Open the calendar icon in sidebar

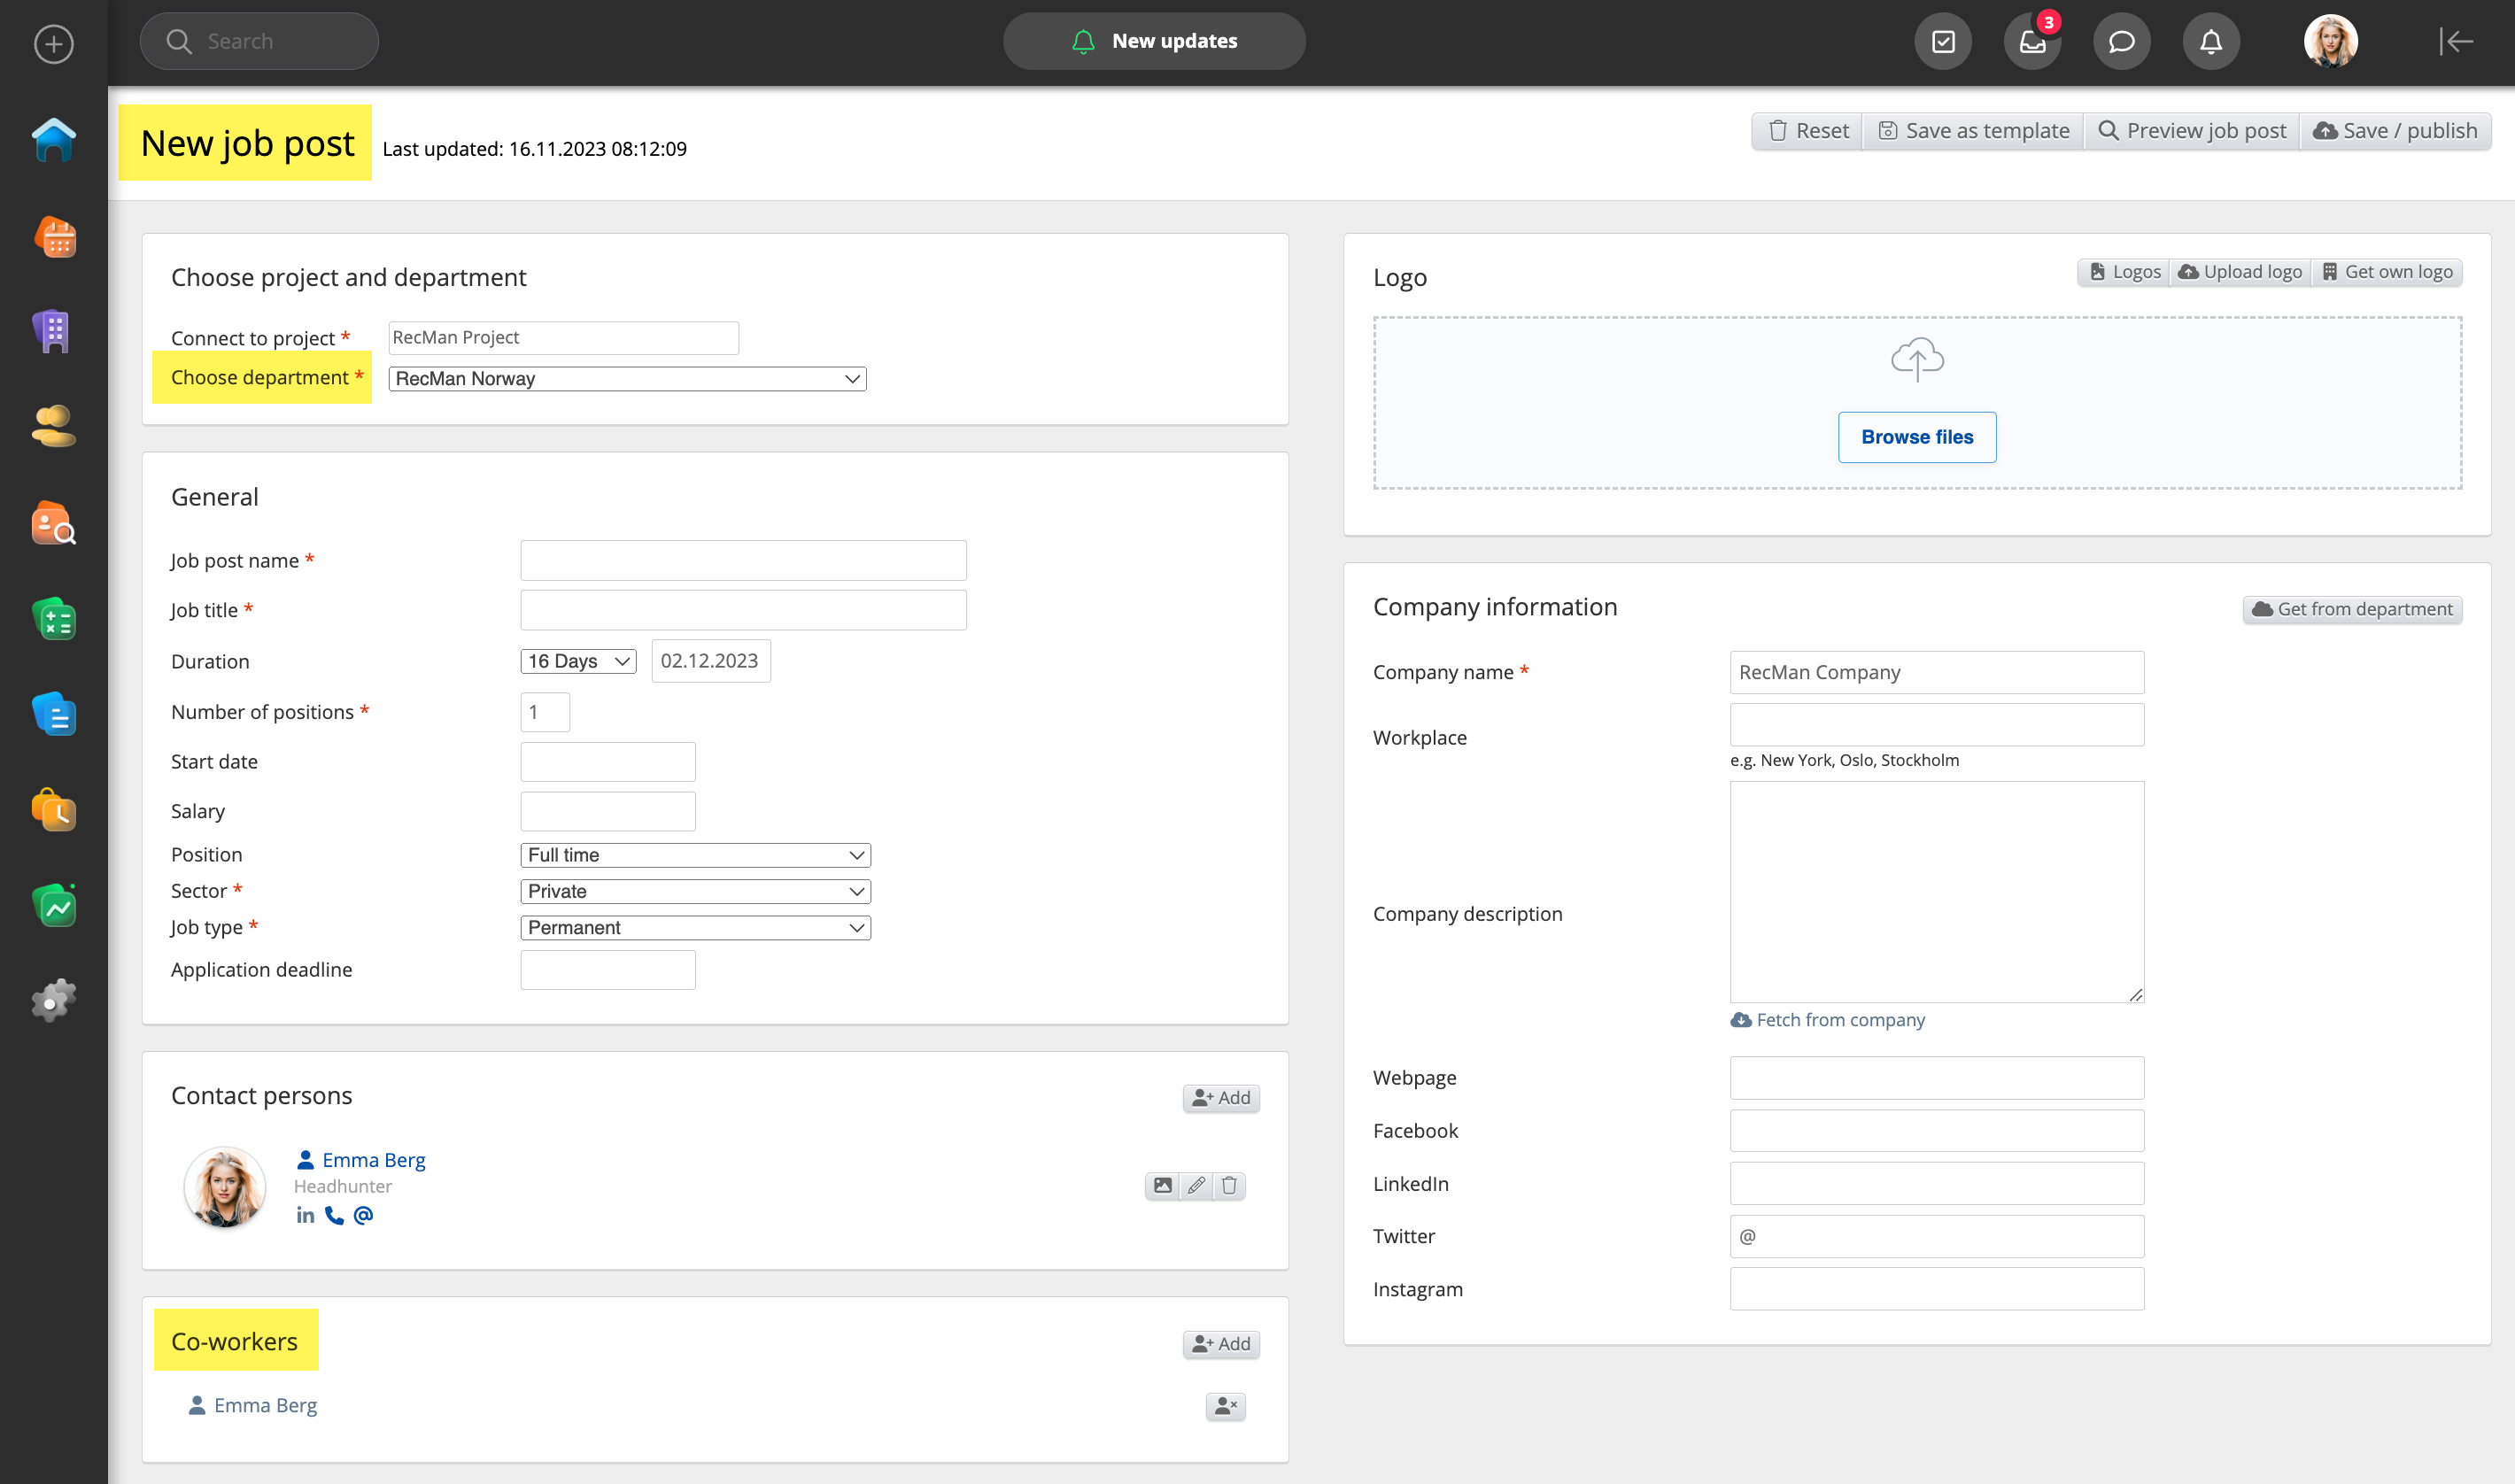tap(54, 238)
